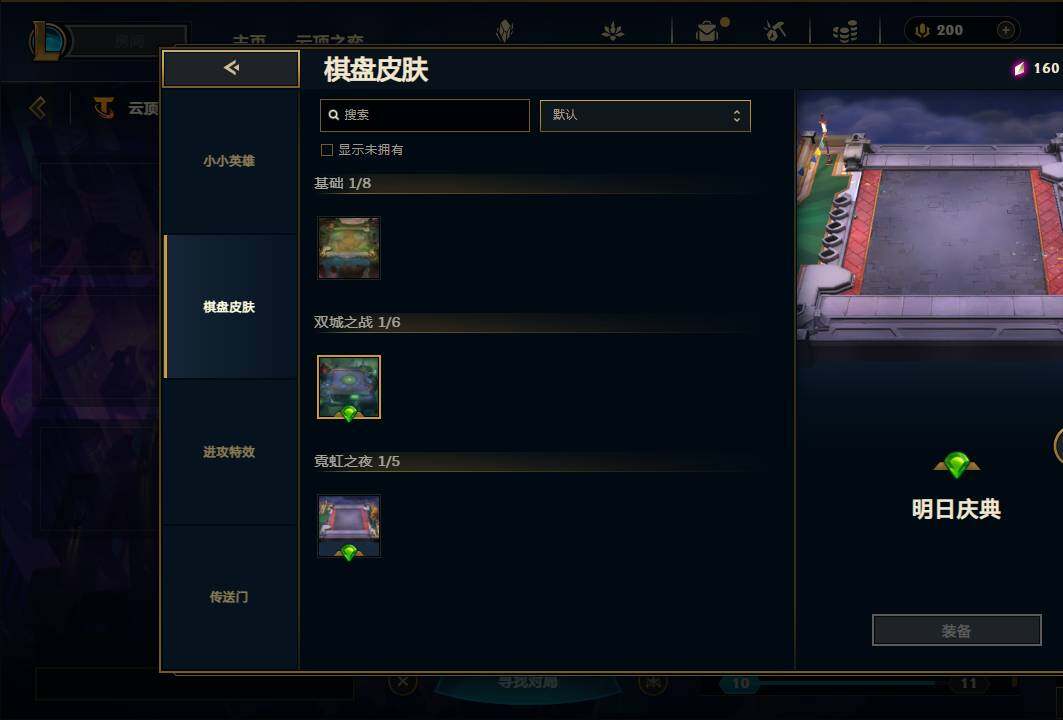
Task: Open the 传送门 tab
Action: (x=230, y=597)
